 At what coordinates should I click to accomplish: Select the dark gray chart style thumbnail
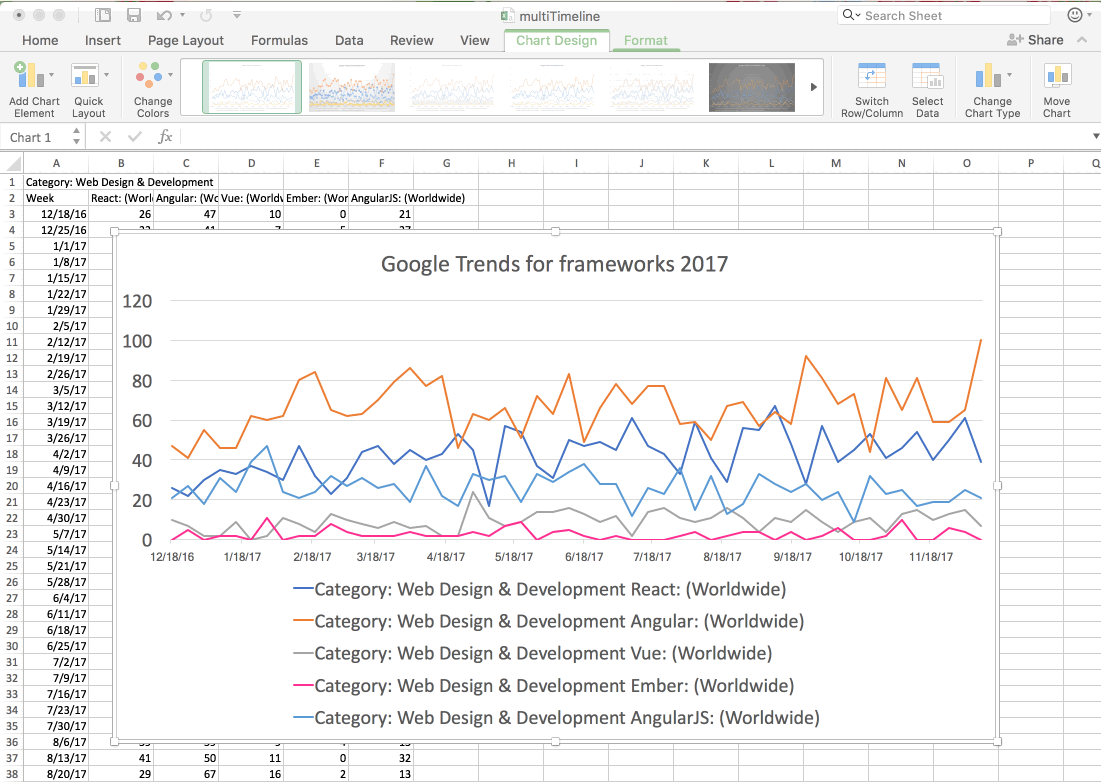click(752, 87)
